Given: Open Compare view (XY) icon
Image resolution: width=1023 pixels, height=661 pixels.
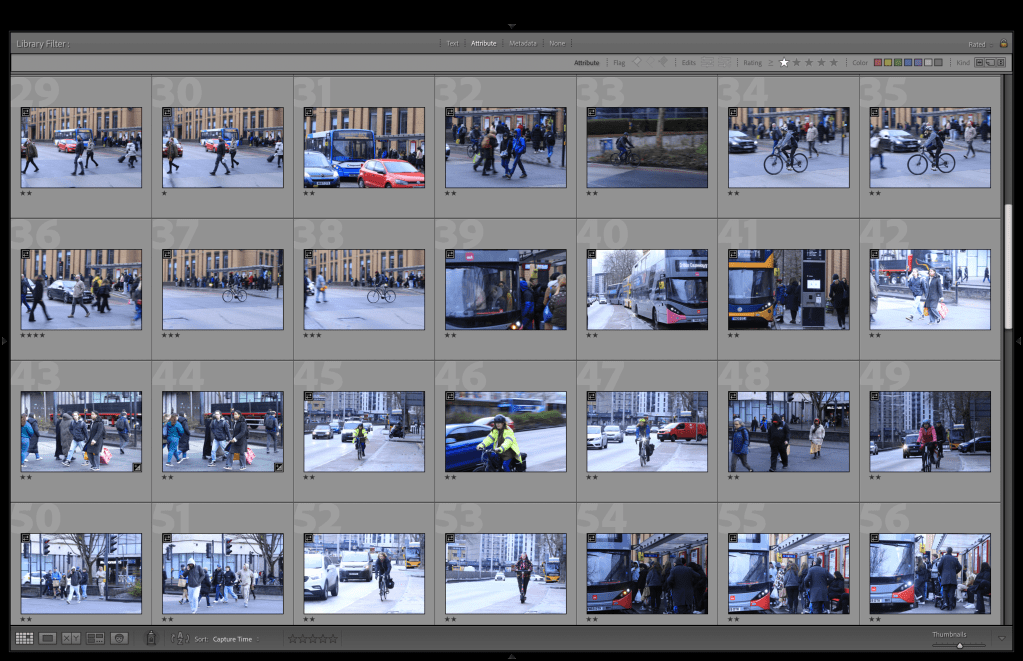Looking at the screenshot, I should pos(71,638).
